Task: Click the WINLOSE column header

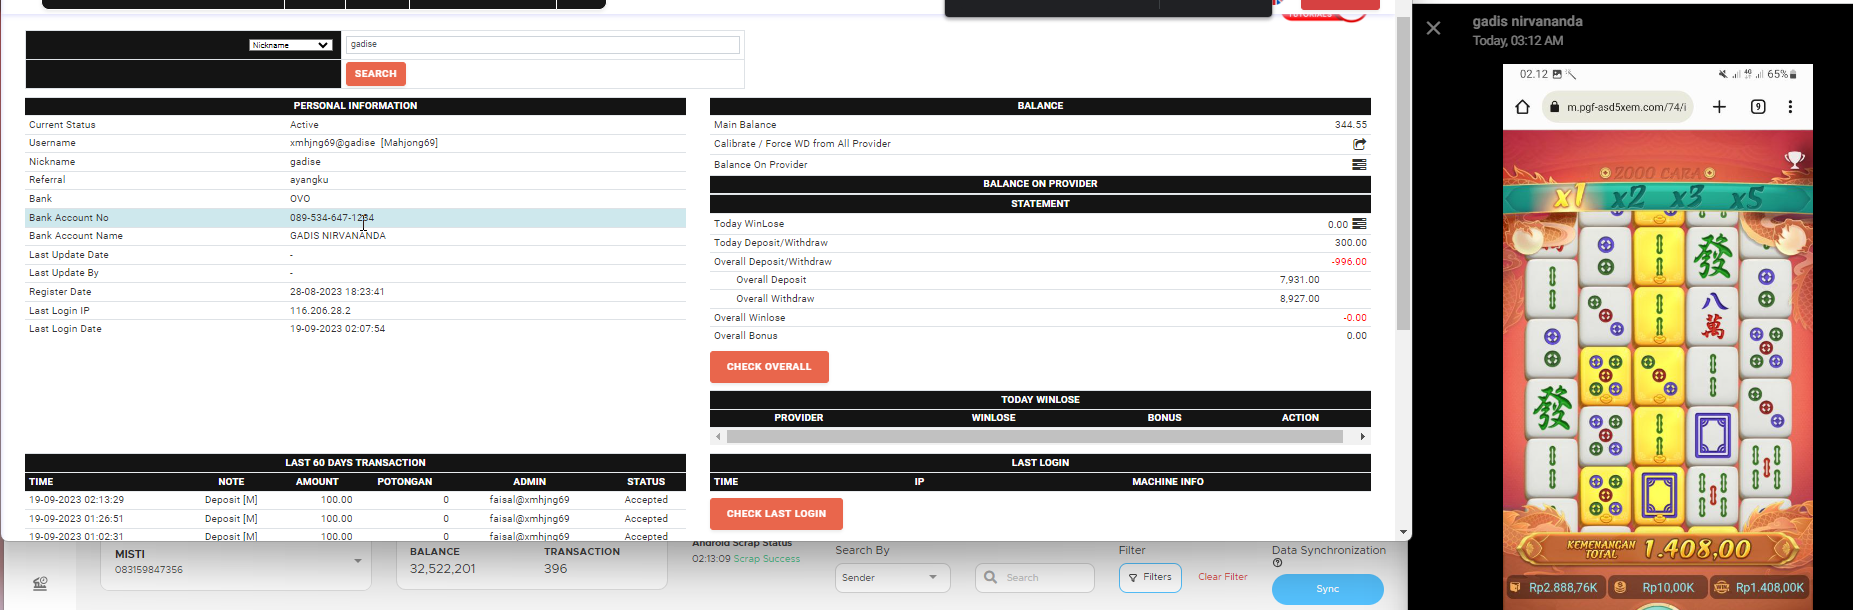Action: coord(993,418)
